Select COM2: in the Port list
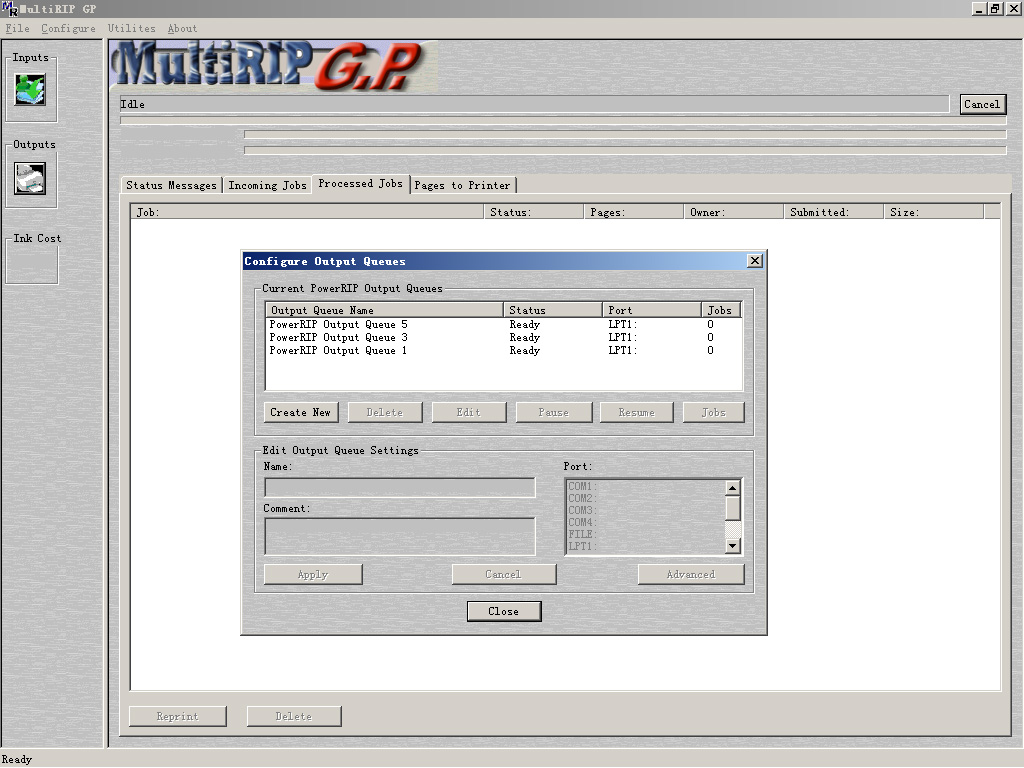The width and height of the screenshot is (1024, 768). [645, 498]
